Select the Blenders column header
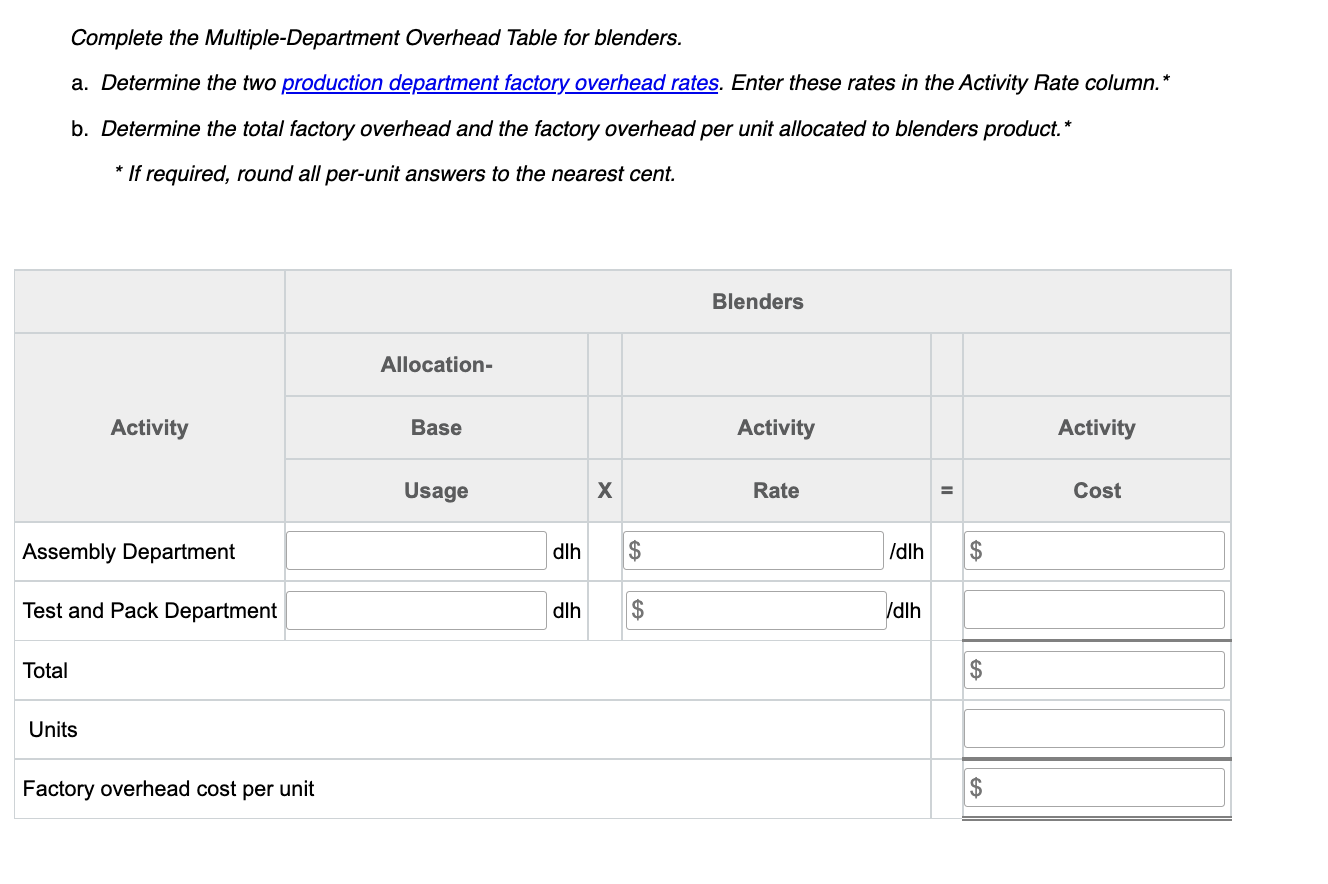This screenshot has width=1328, height=884. tap(757, 301)
